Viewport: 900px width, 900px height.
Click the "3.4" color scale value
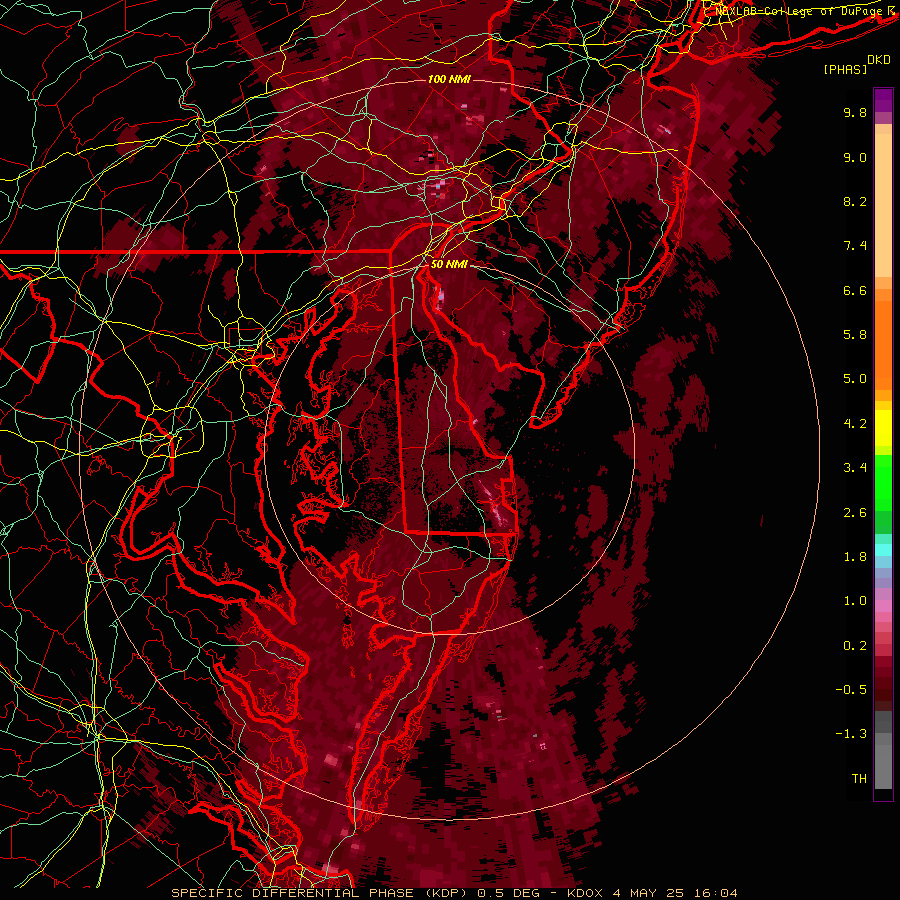(x=855, y=468)
